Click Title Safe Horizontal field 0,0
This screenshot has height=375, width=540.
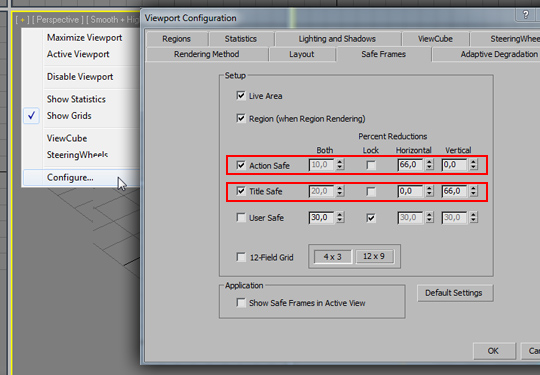[x=411, y=191]
